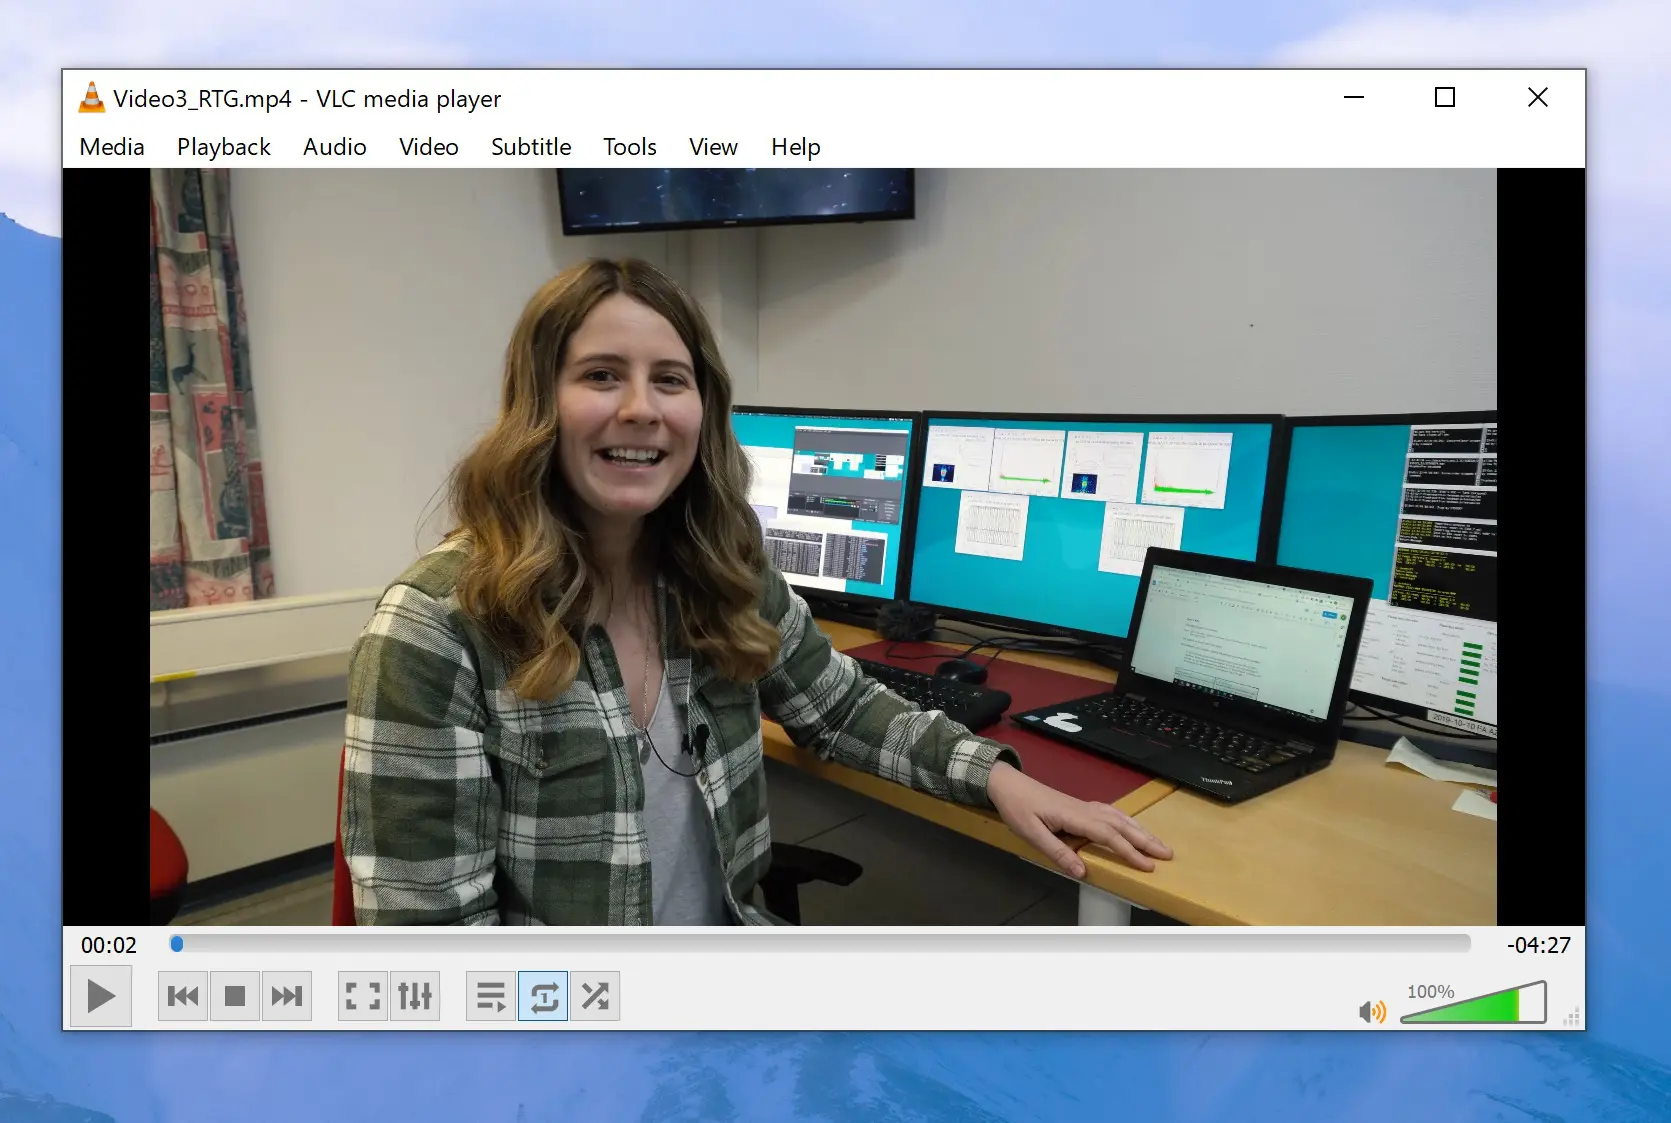Mute audio via speaker icon
The height and width of the screenshot is (1123, 1671).
point(1372,1012)
